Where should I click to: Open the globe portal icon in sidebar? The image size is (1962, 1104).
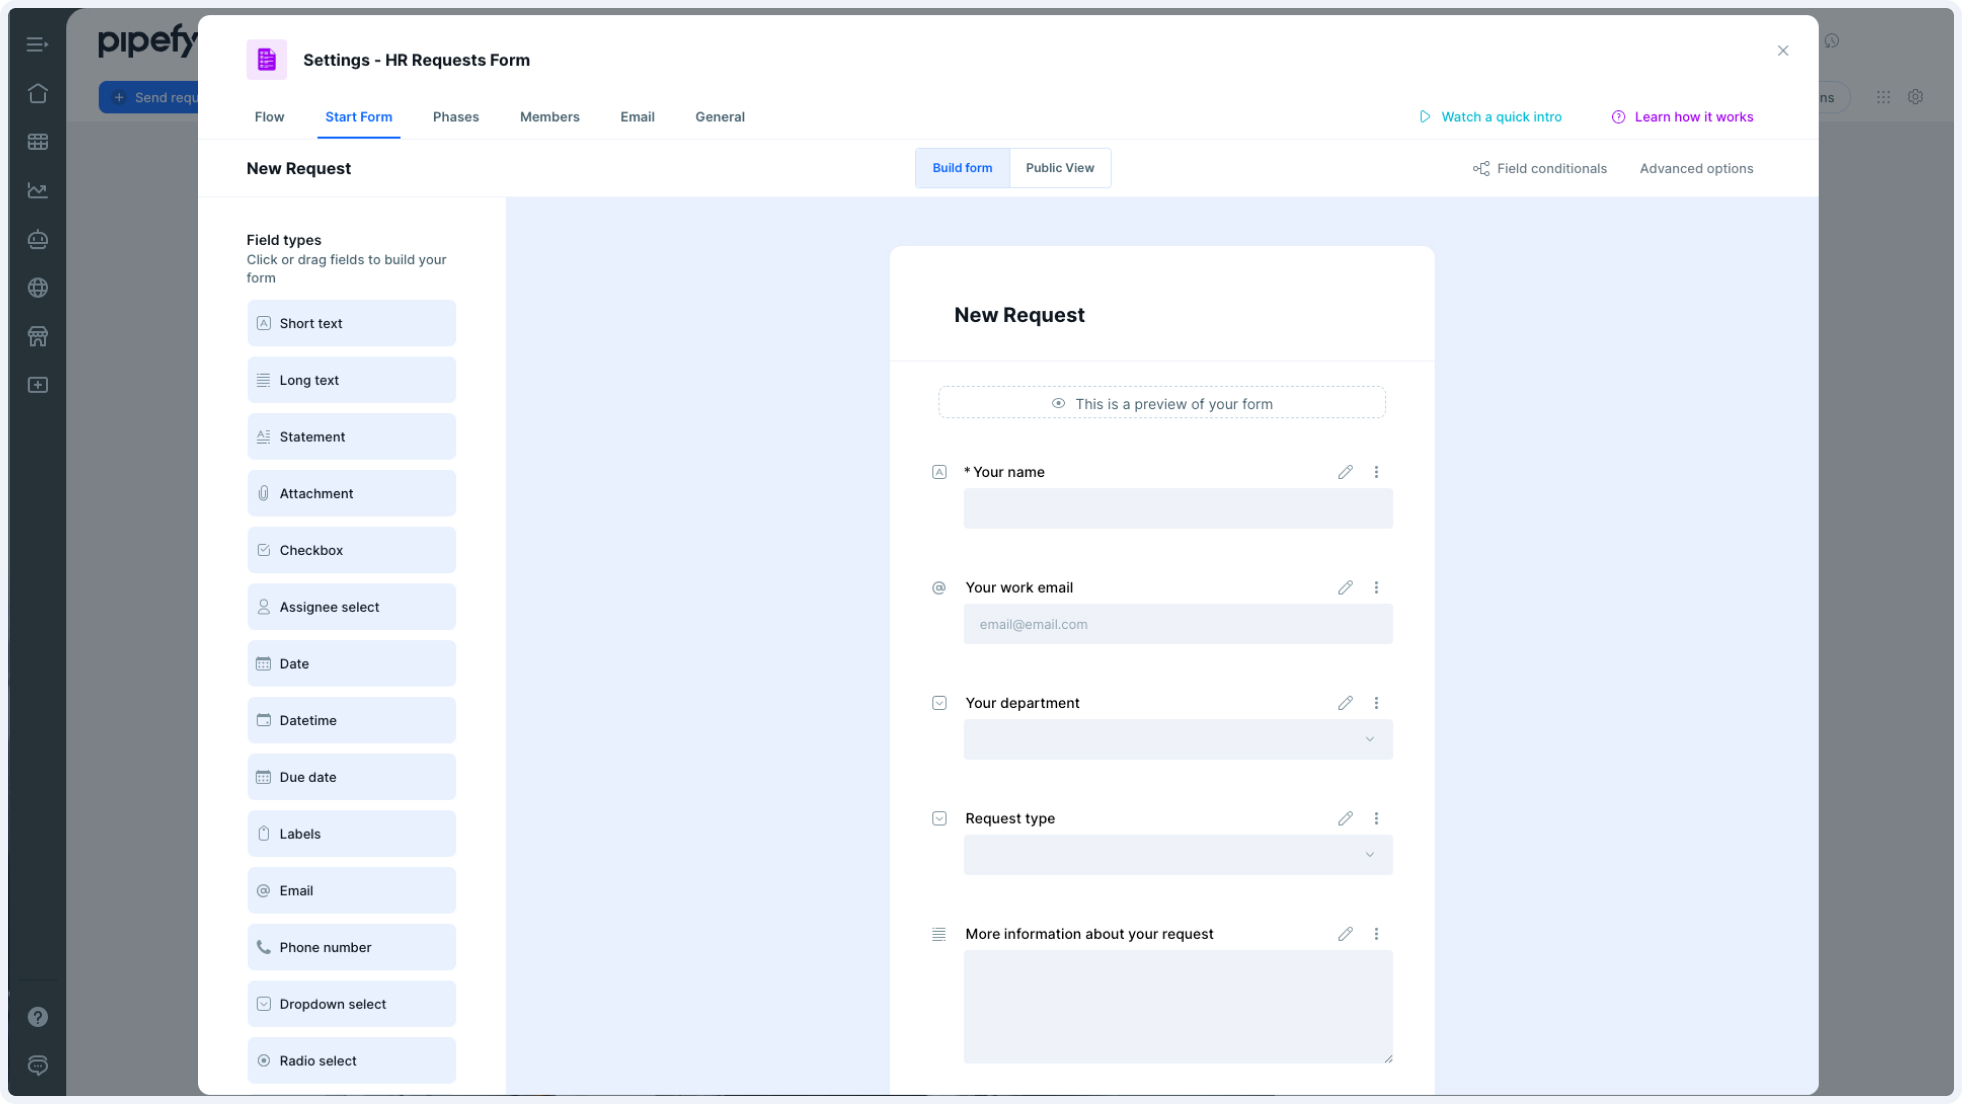(38, 288)
